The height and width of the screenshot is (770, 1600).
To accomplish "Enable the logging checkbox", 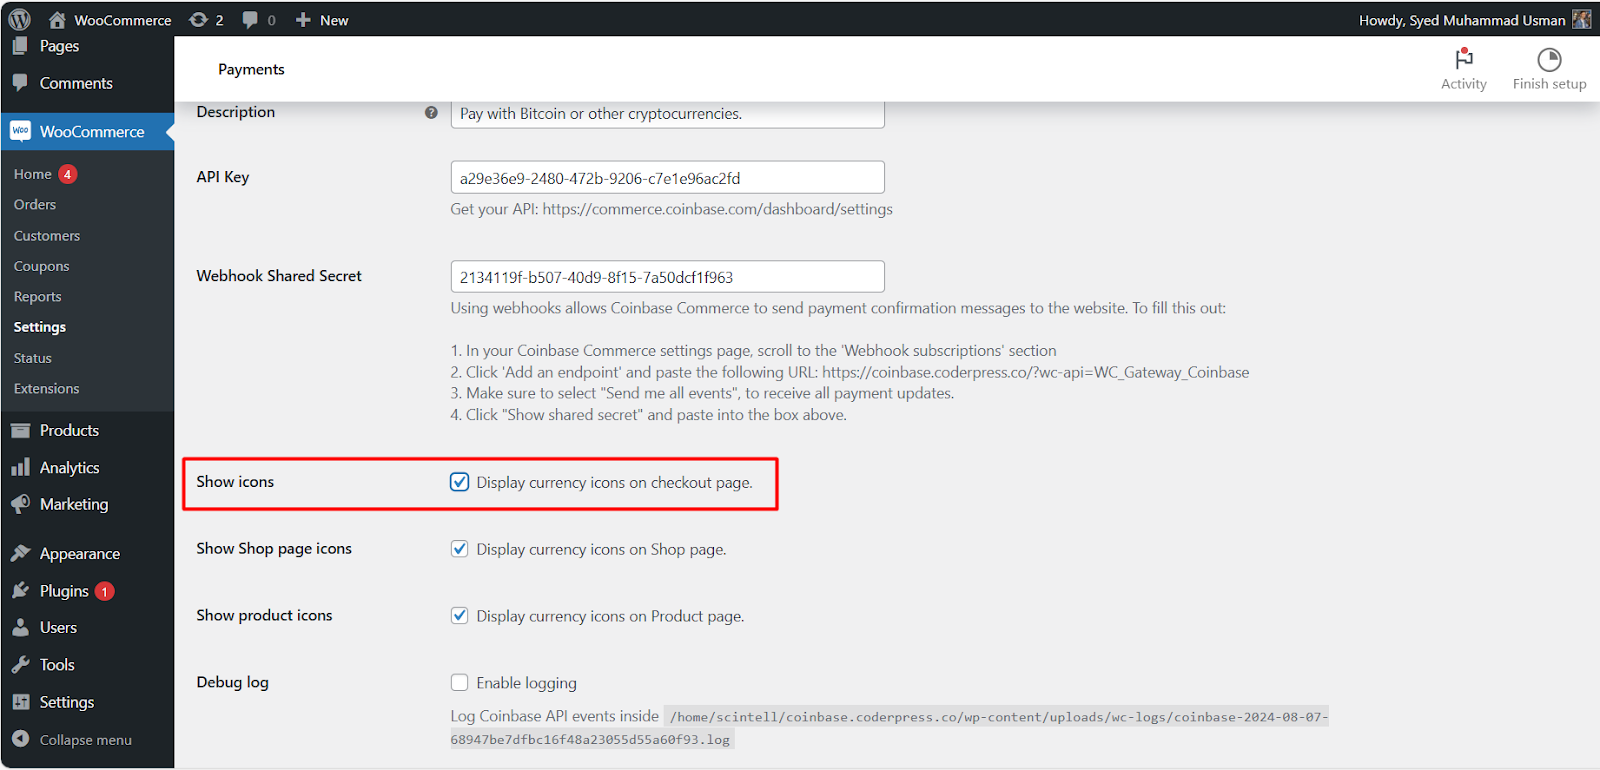I will (x=459, y=683).
